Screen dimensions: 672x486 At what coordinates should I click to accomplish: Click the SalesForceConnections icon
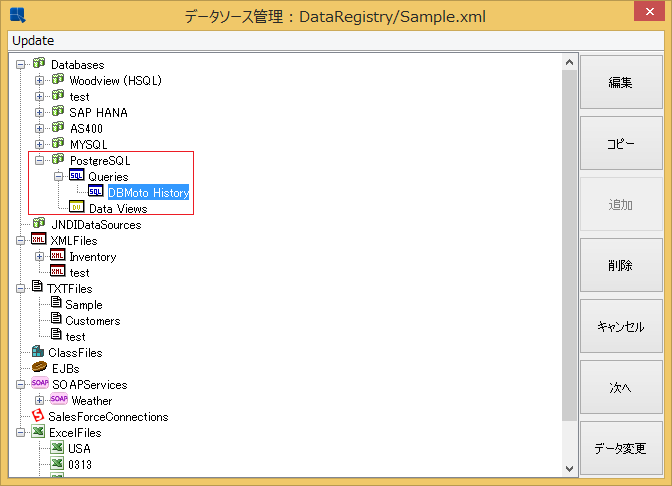[38, 415]
